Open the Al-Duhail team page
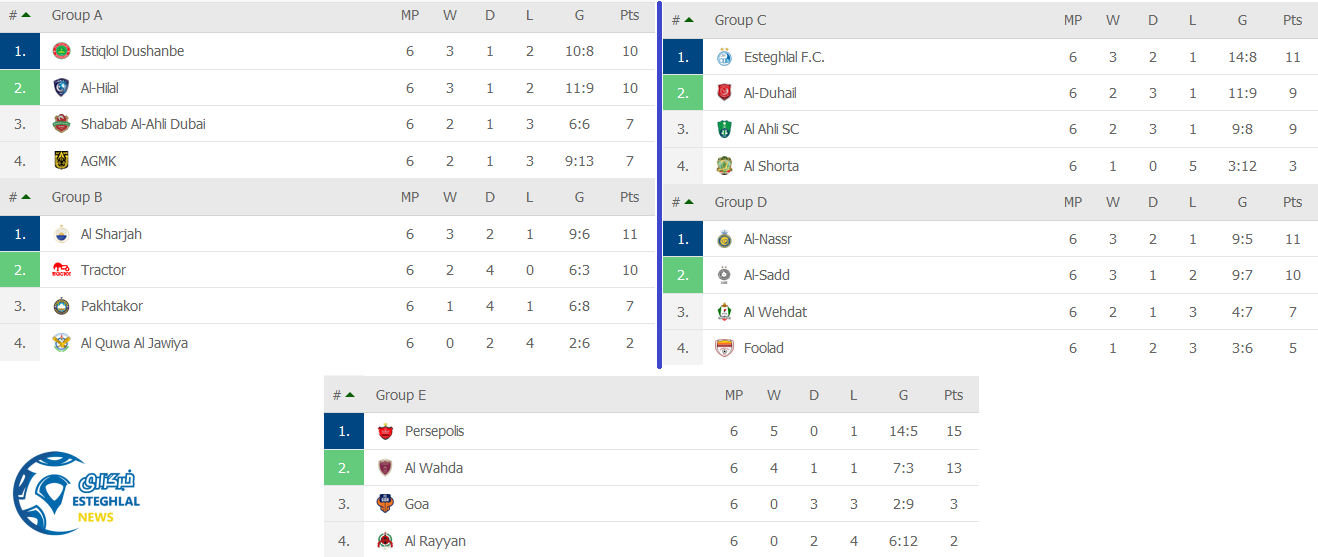The height and width of the screenshot is (557, 1318). [770, 93]
